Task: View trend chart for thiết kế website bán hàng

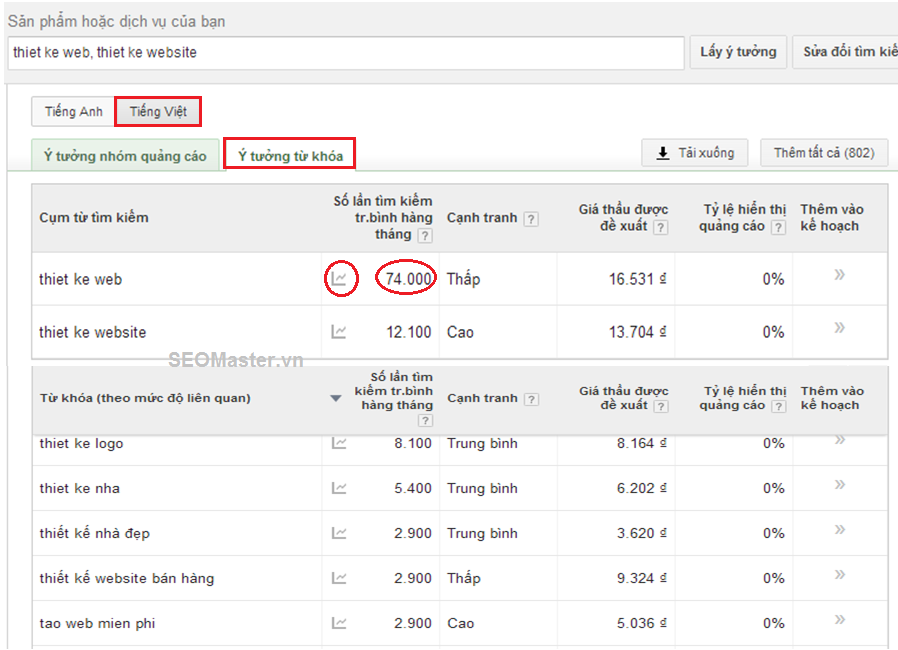Action: pyautogui.click(x=339, y=578)
